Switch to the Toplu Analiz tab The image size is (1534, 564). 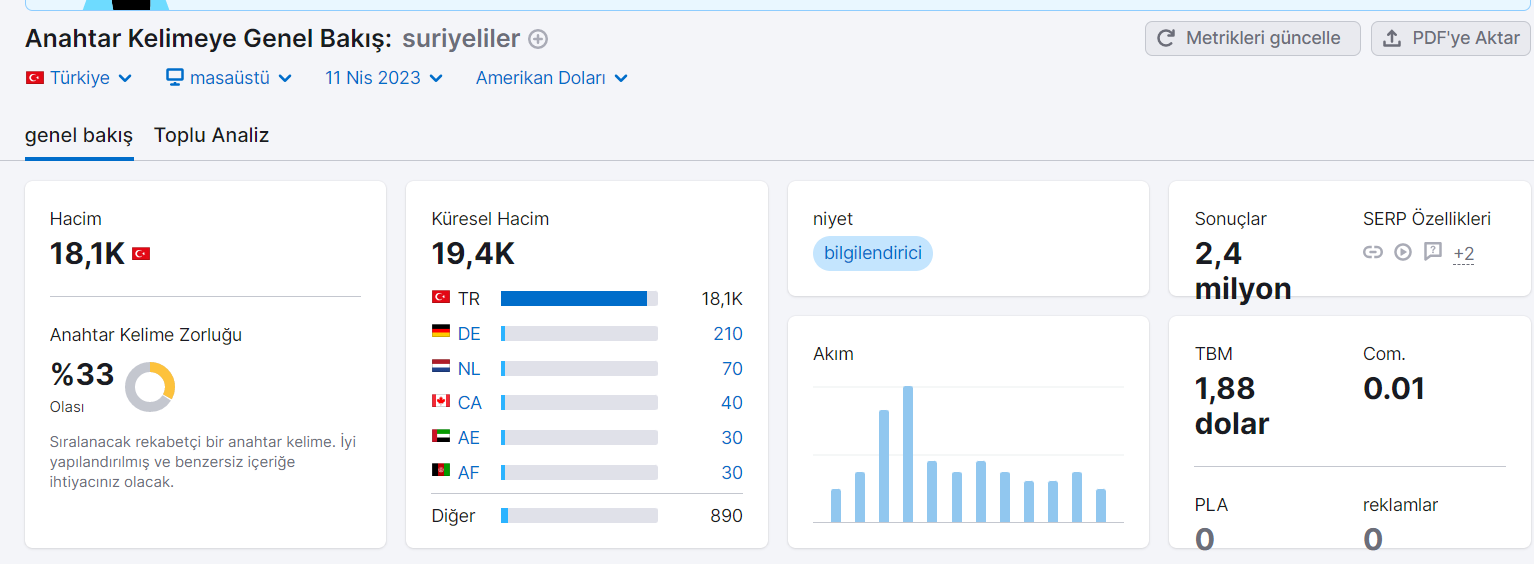pos(211,135)
